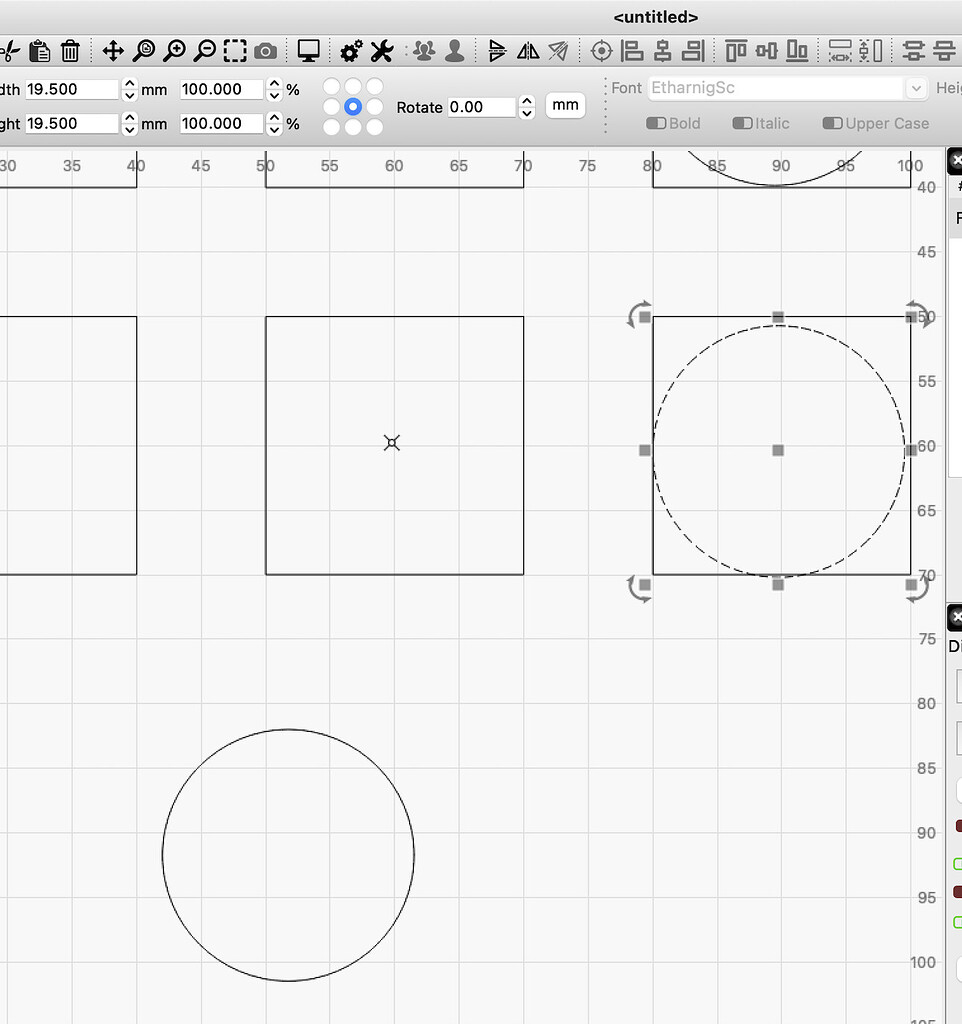Screen dimensions: 962x1024
Task: Click the Zoom Out magnifier icon
Action: point(204,50)
